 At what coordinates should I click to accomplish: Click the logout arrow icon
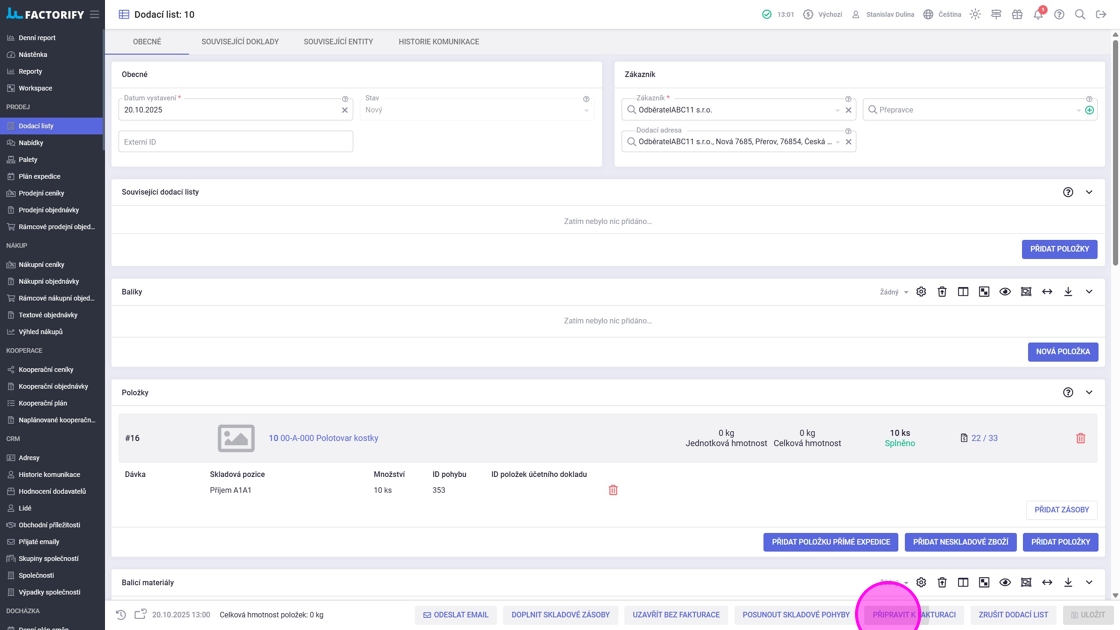point(1101,14)
